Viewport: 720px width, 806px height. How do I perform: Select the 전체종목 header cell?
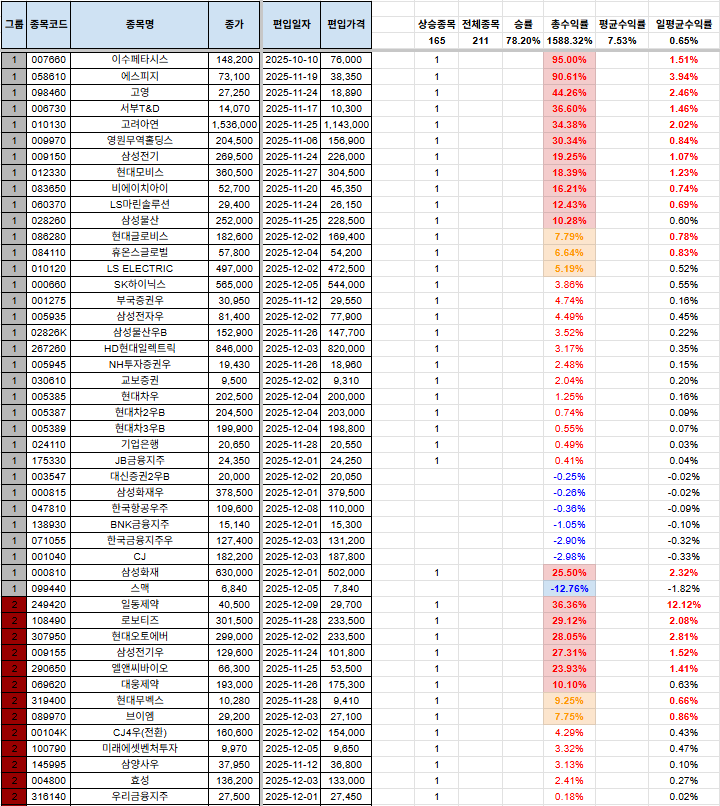coord(481,24)
